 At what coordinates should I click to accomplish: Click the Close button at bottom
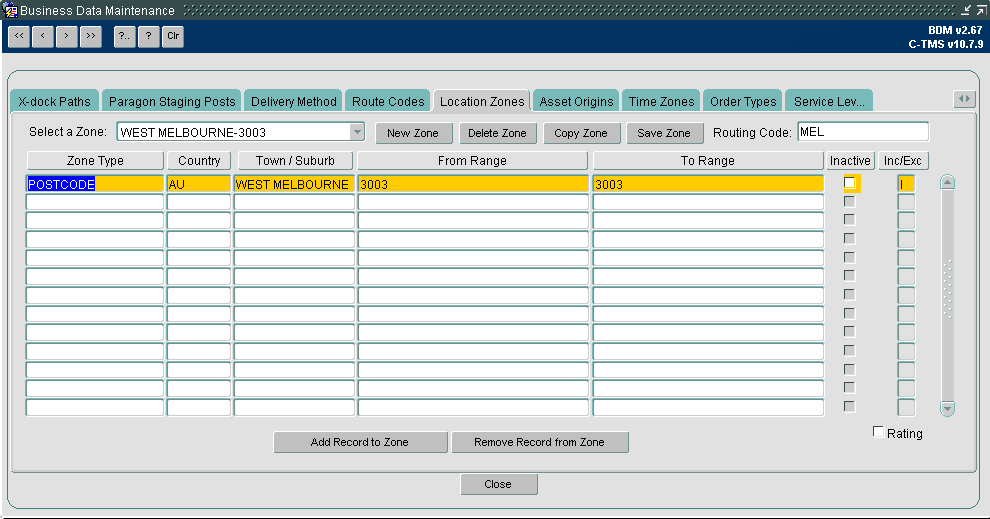coord(498,484)
